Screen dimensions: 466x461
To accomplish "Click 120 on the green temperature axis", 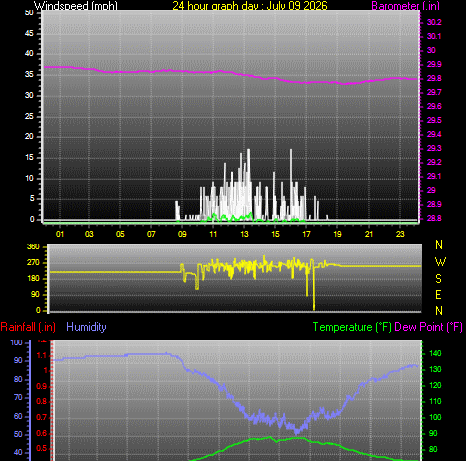I will point(435,385).
